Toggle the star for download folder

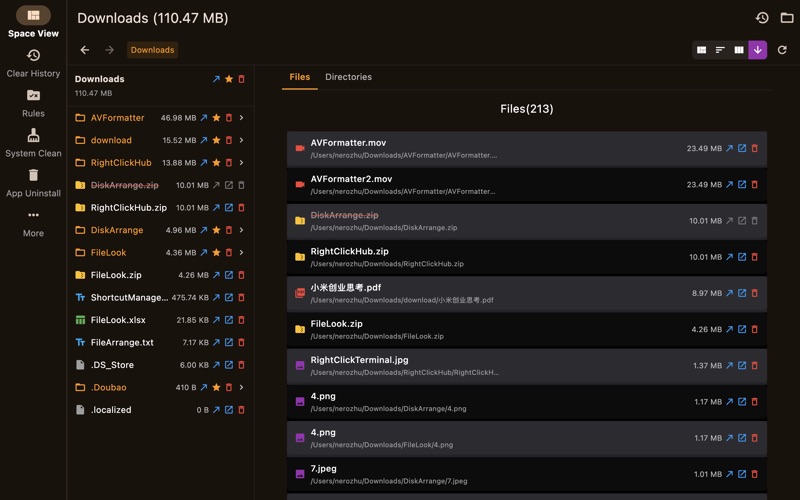pos(216,140)
